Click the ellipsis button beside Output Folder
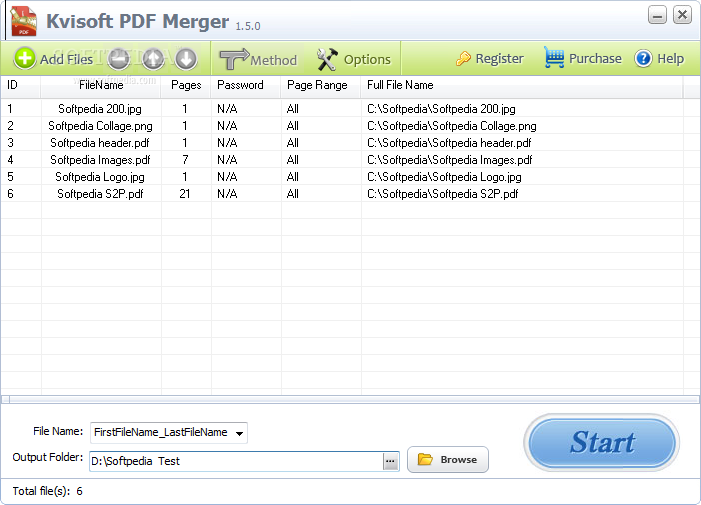The height and width of the screenshot is (505, 701). coord(390,461)
